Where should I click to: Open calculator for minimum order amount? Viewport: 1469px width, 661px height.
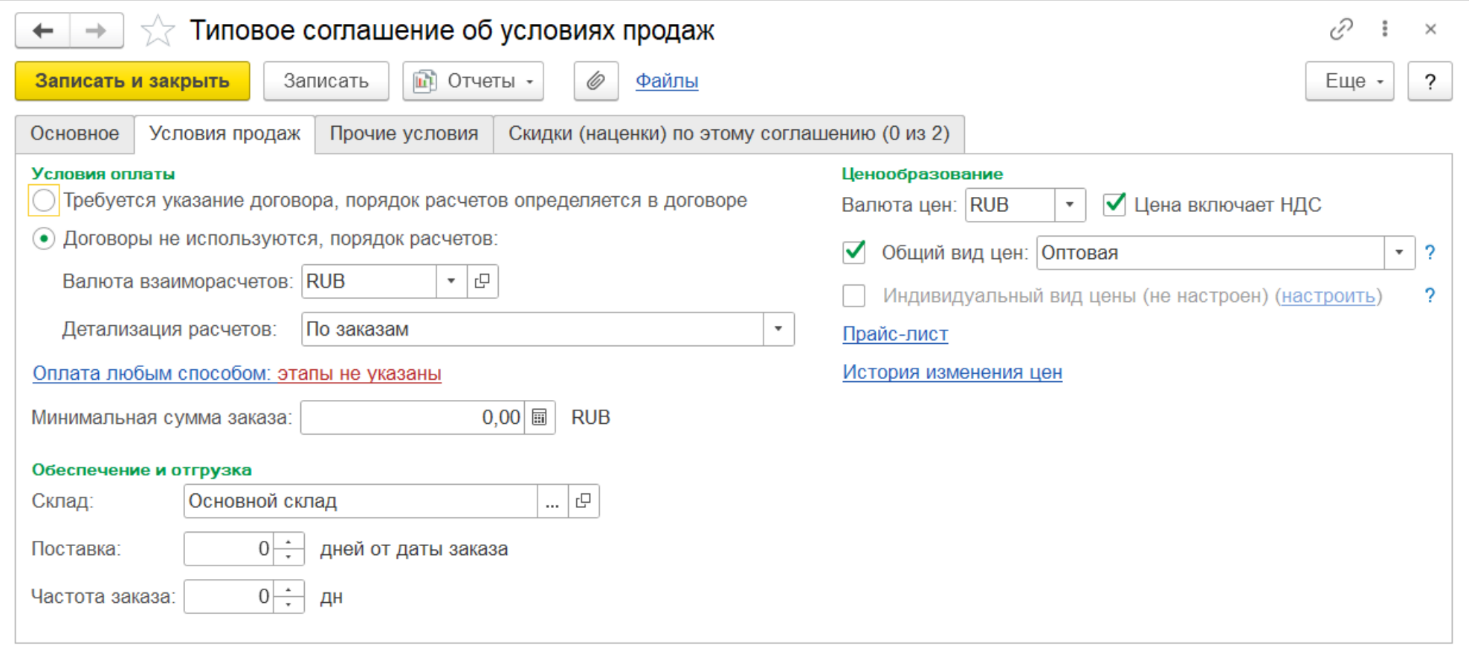pyautogui.click(x=539, y=418)
